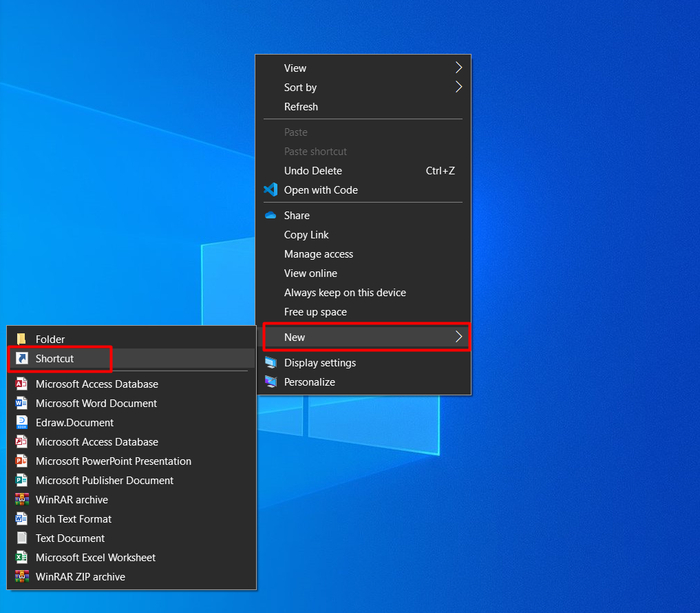Click the blank page Text Document icon
Screen dimensions: 700x613
[x=21, y=538]
